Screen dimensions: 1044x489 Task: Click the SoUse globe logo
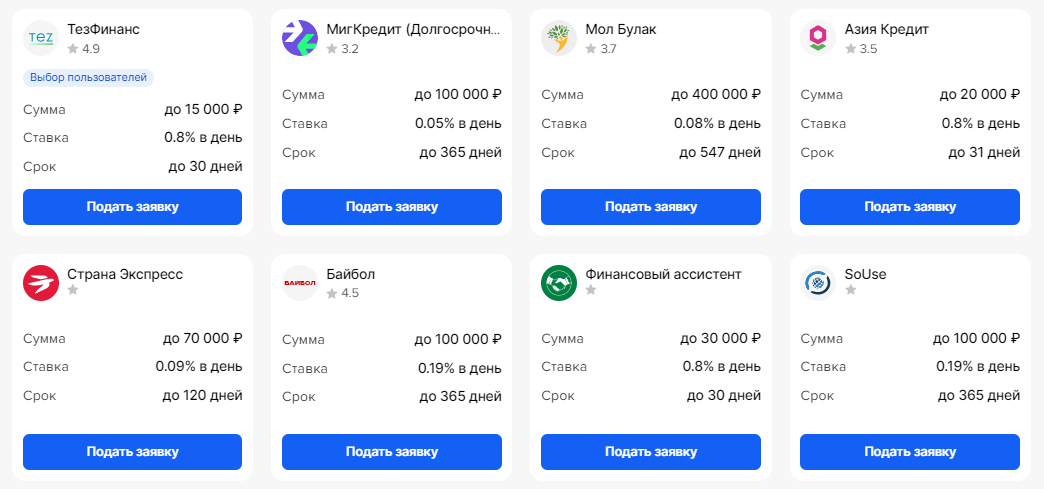818,283
